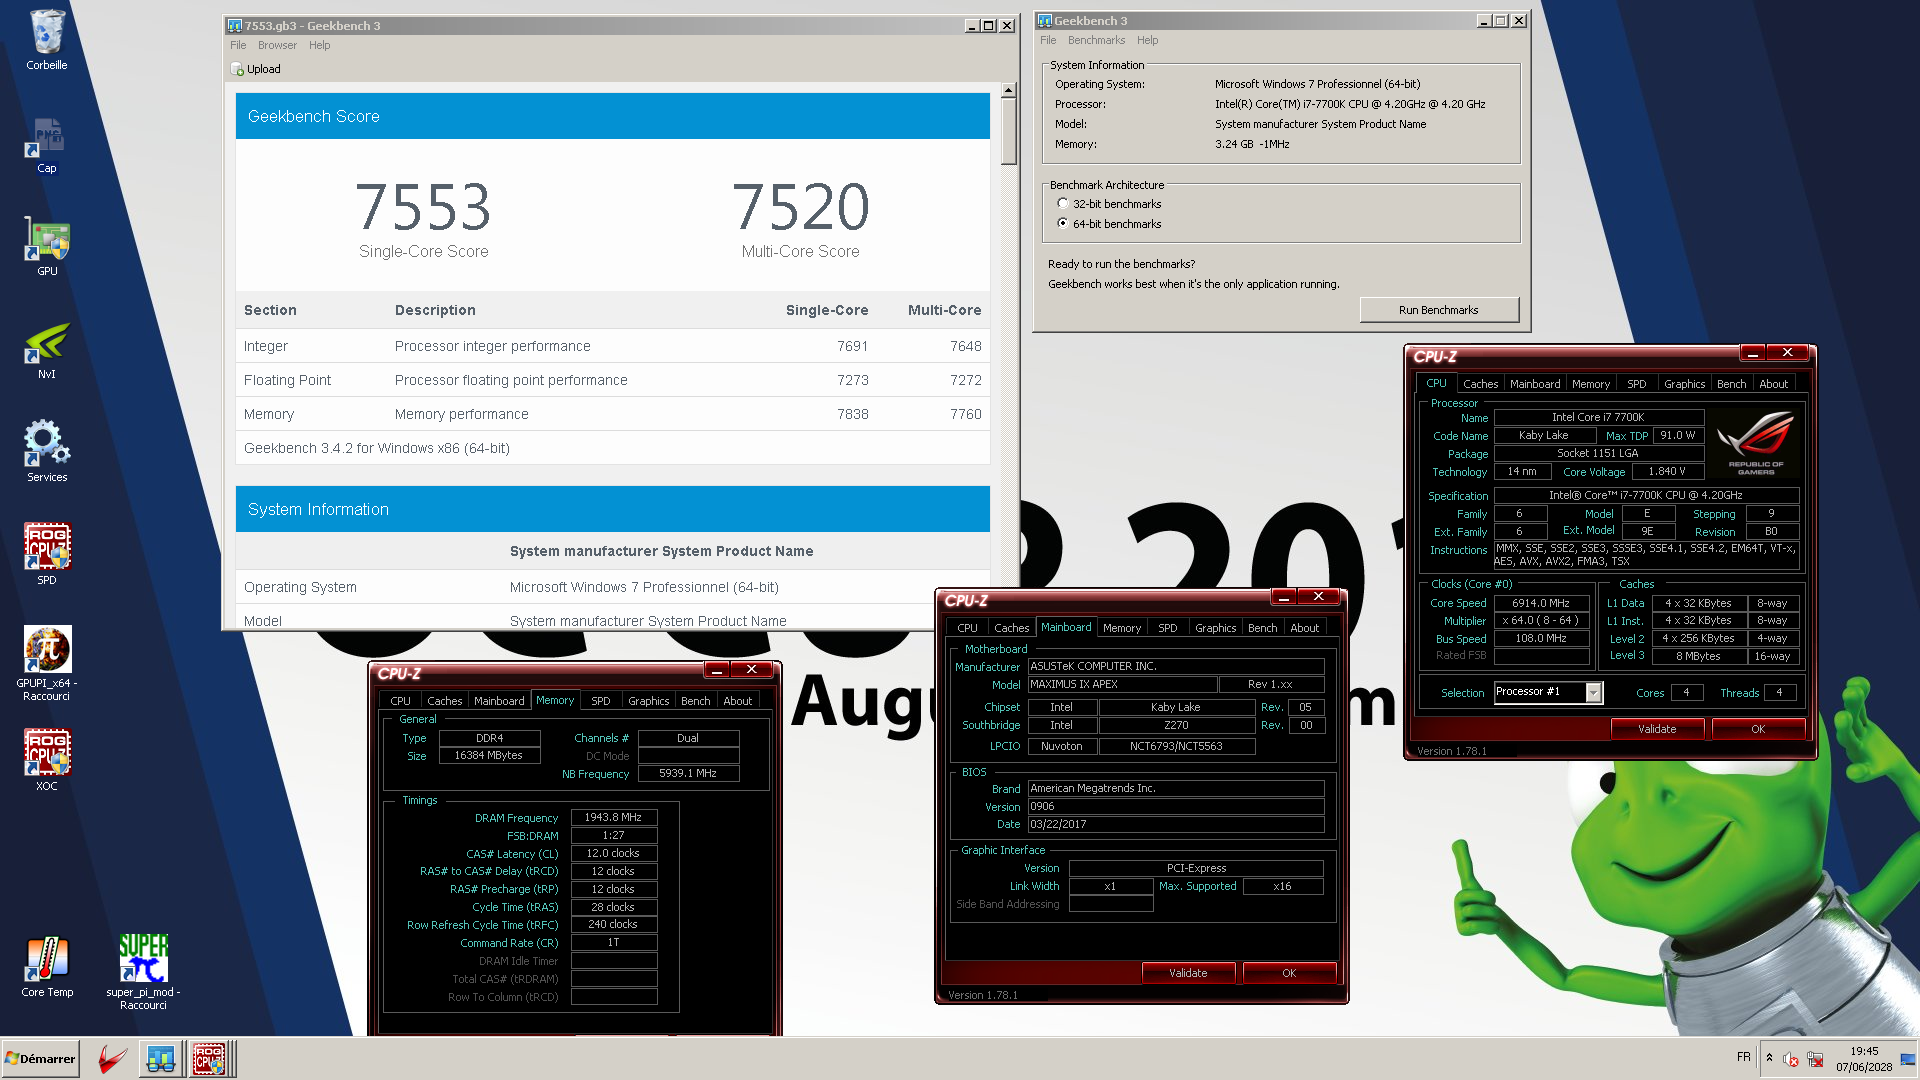
Task: Click the DRAM Frequency 1943.8 MHz field
Action: click(x=613, y=817)
